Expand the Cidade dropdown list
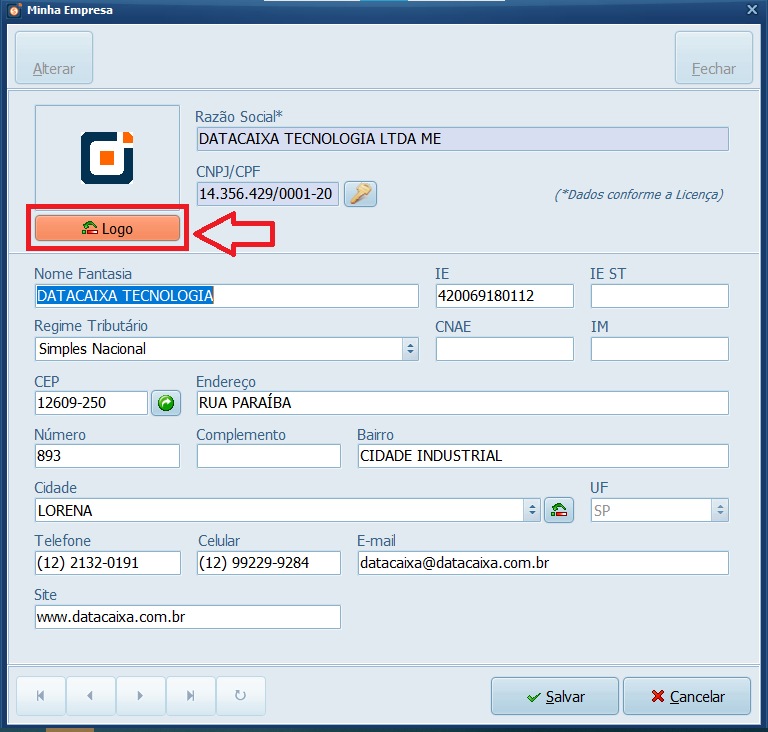The height and width of the screenshot is (732, 768). (x=532, y=510)
